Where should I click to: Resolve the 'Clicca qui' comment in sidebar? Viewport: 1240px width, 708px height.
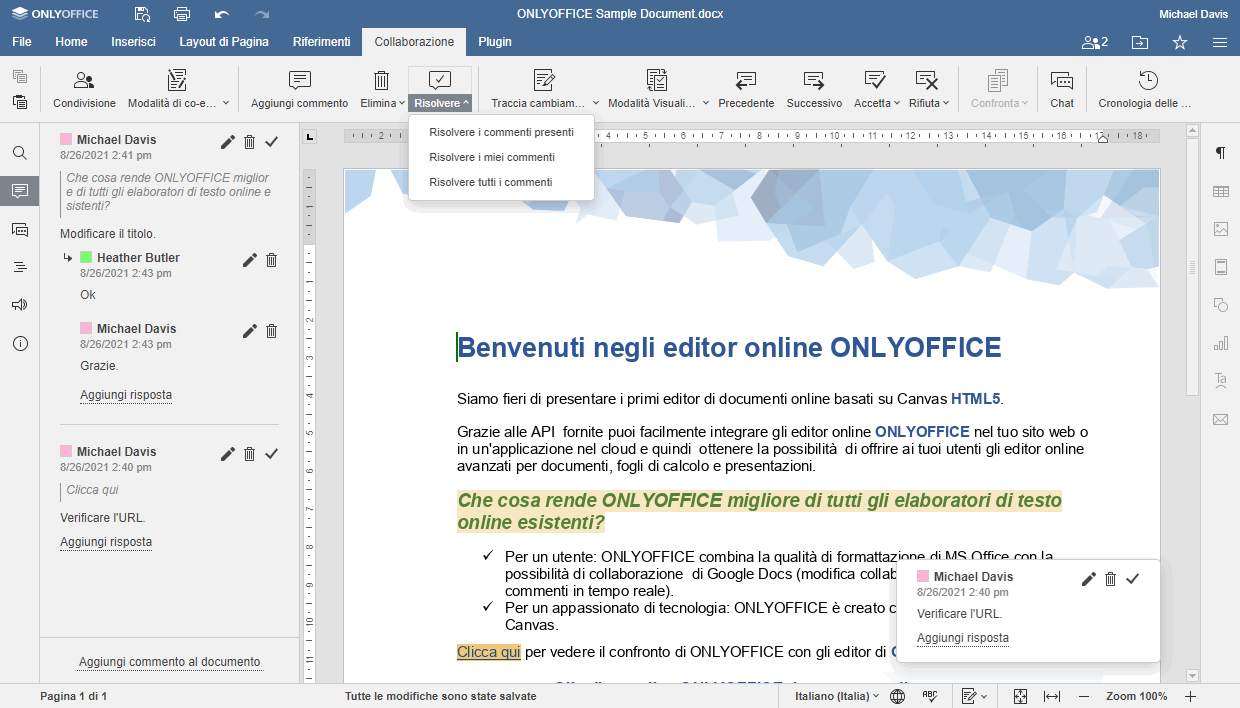tap(271, 454)
